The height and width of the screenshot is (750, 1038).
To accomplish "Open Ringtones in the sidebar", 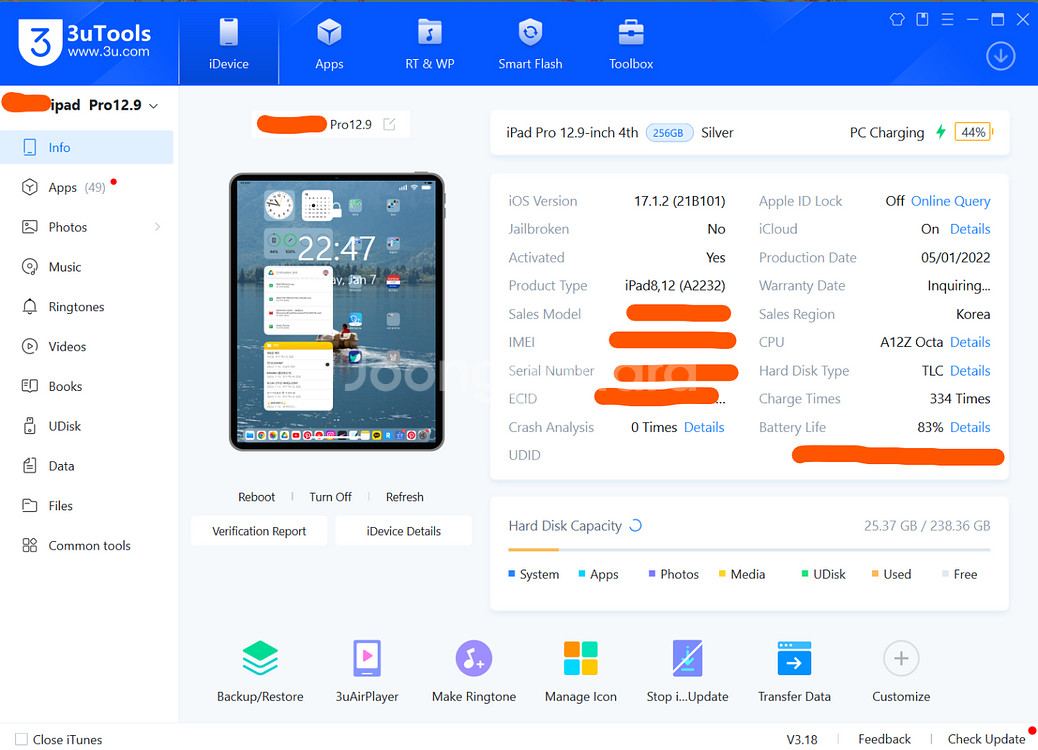I will click(x=87, y=306).
